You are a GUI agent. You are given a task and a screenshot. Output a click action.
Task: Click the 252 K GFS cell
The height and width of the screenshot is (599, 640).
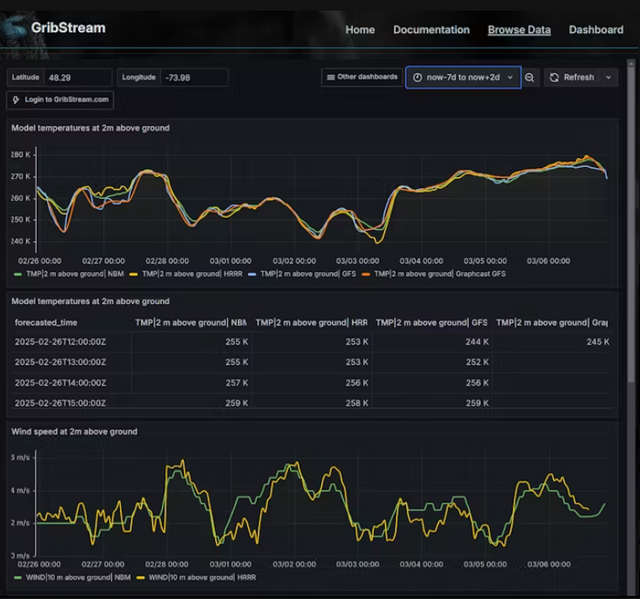click(x=477, y=362)
